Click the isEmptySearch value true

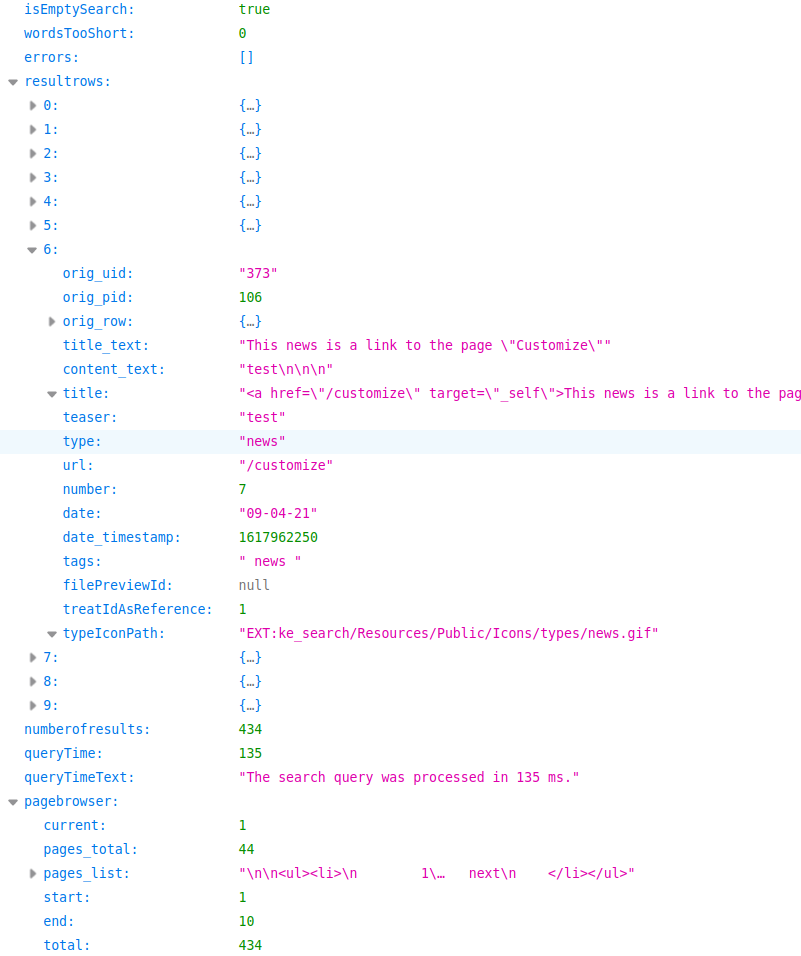coord(254,10)
